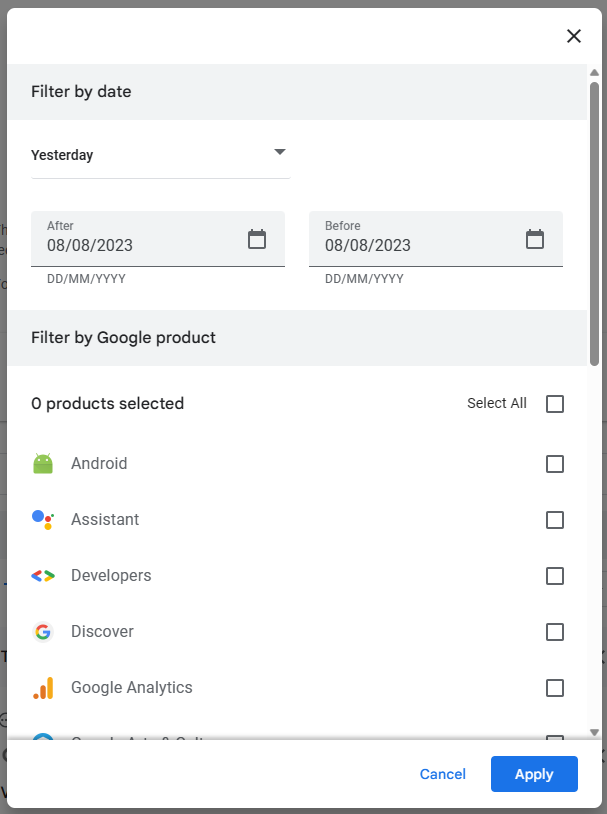The image size is (607, 814).
Task: Click the Android robot icon
Action: point(43,464)
